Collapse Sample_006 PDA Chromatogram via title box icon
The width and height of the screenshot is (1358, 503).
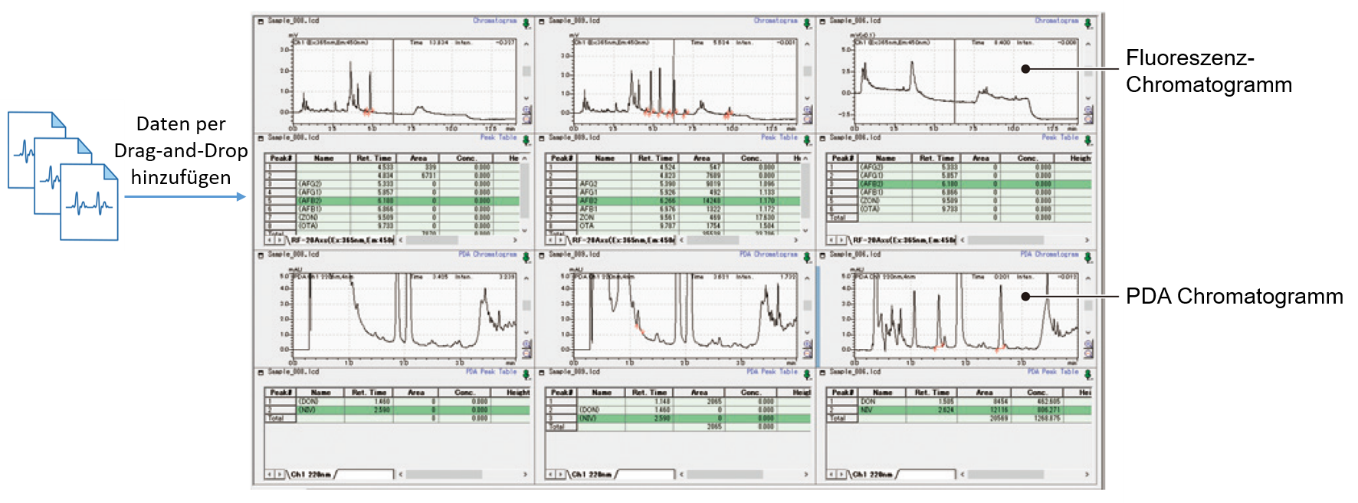coord(823,254)
